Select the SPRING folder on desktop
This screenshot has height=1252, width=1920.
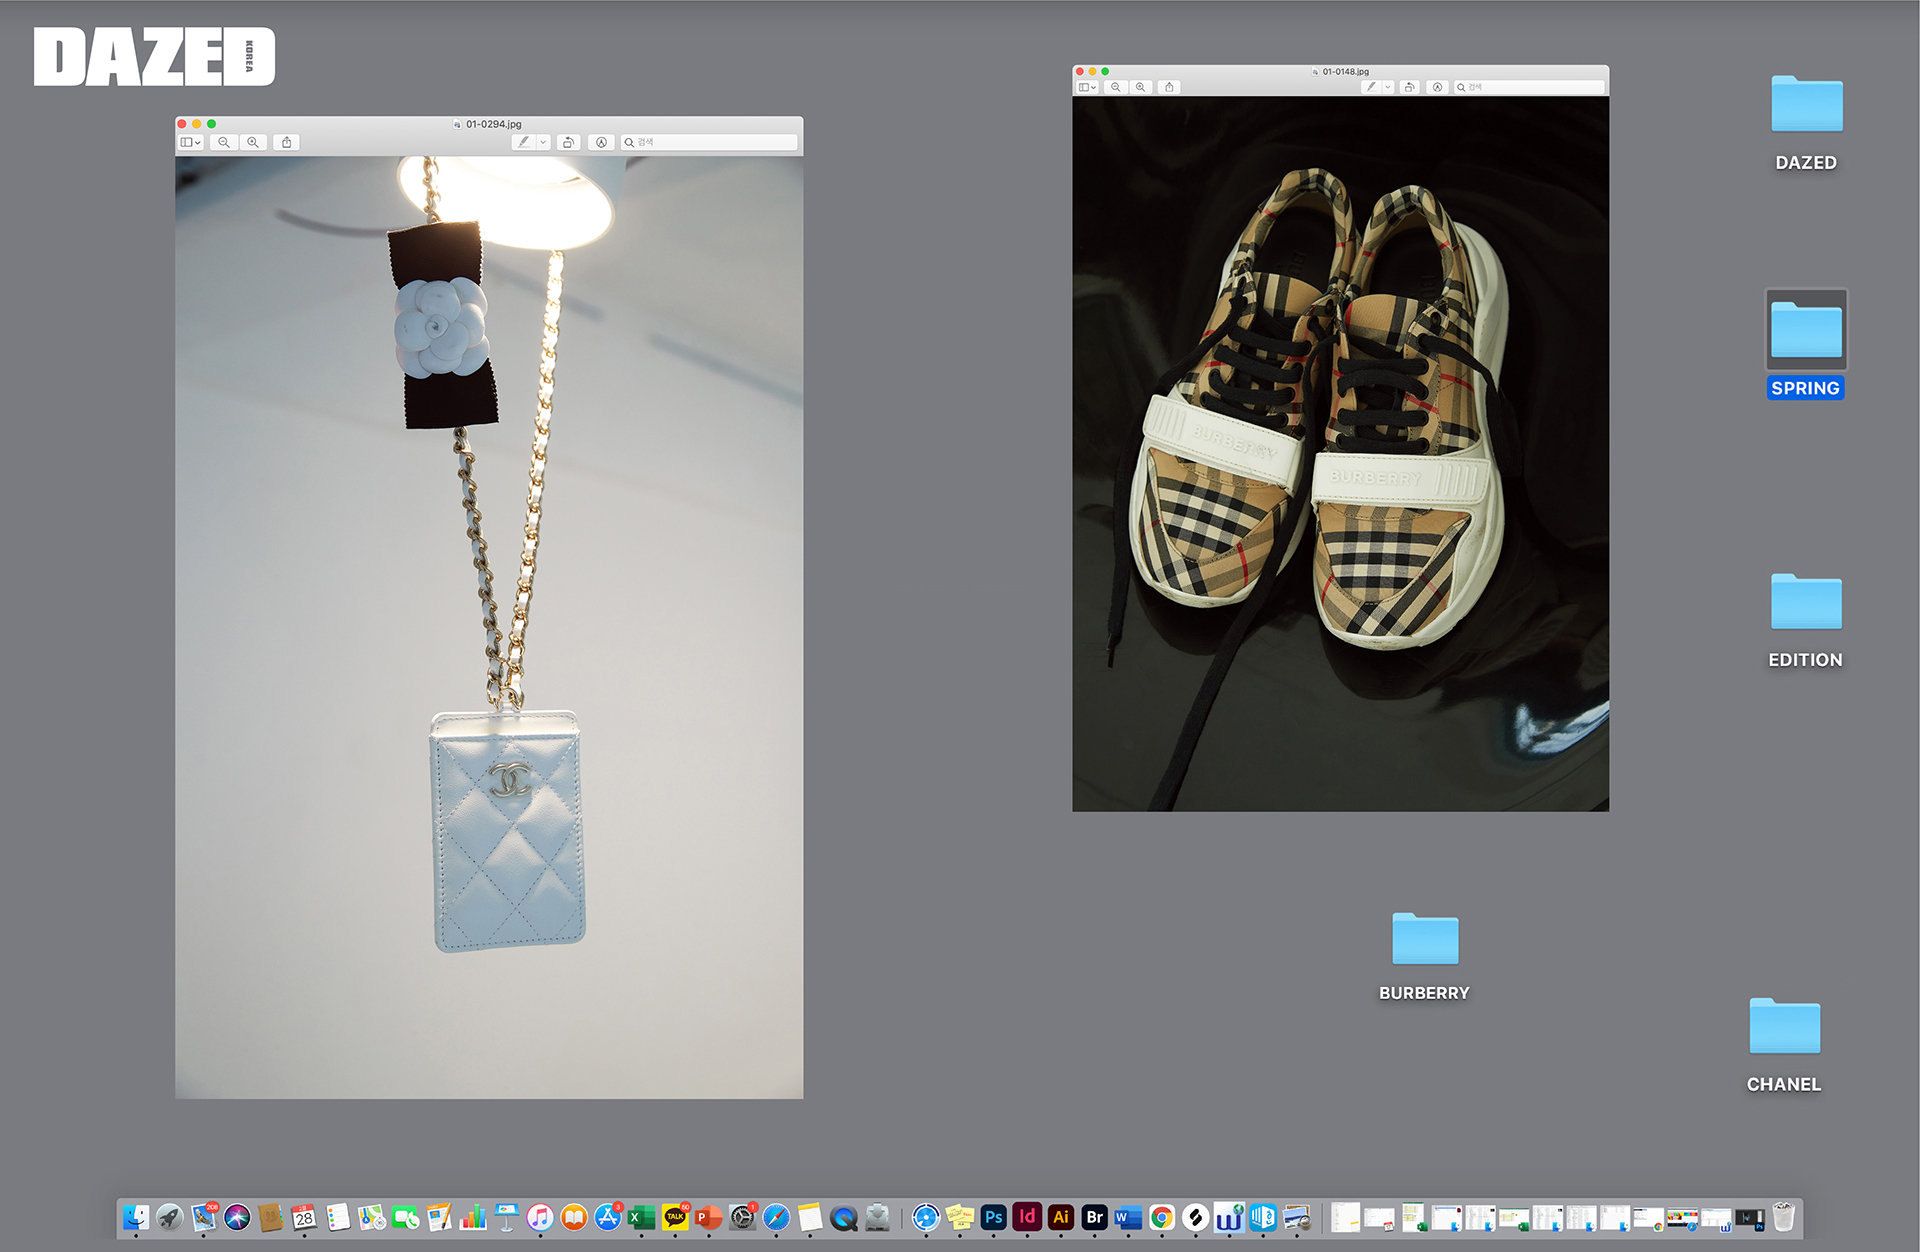pos(1806,332)
